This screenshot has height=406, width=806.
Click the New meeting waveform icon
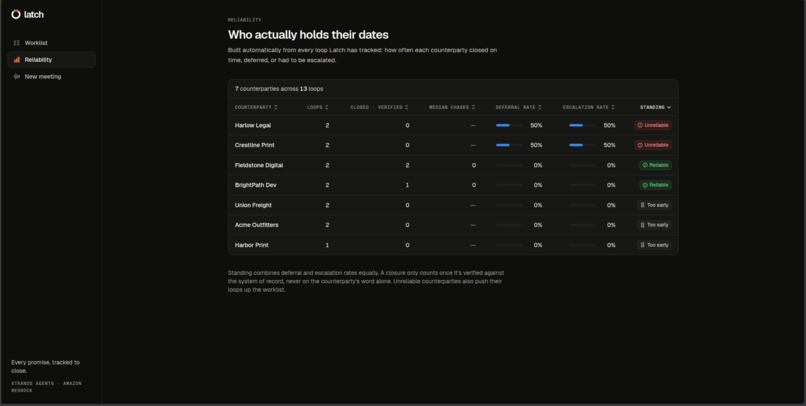[x=16, y=77]
